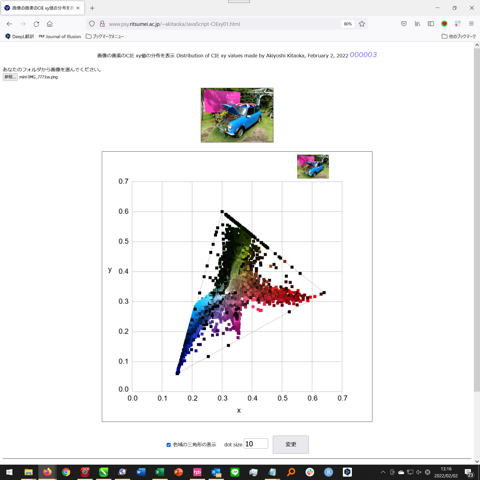Open the bookmarks menu folder

(x=105, y=36)
